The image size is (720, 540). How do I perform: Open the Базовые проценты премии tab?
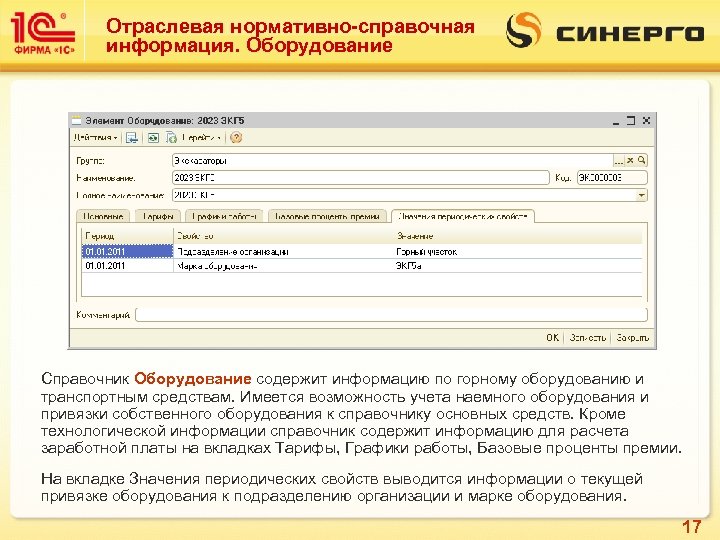coord(327,216)
